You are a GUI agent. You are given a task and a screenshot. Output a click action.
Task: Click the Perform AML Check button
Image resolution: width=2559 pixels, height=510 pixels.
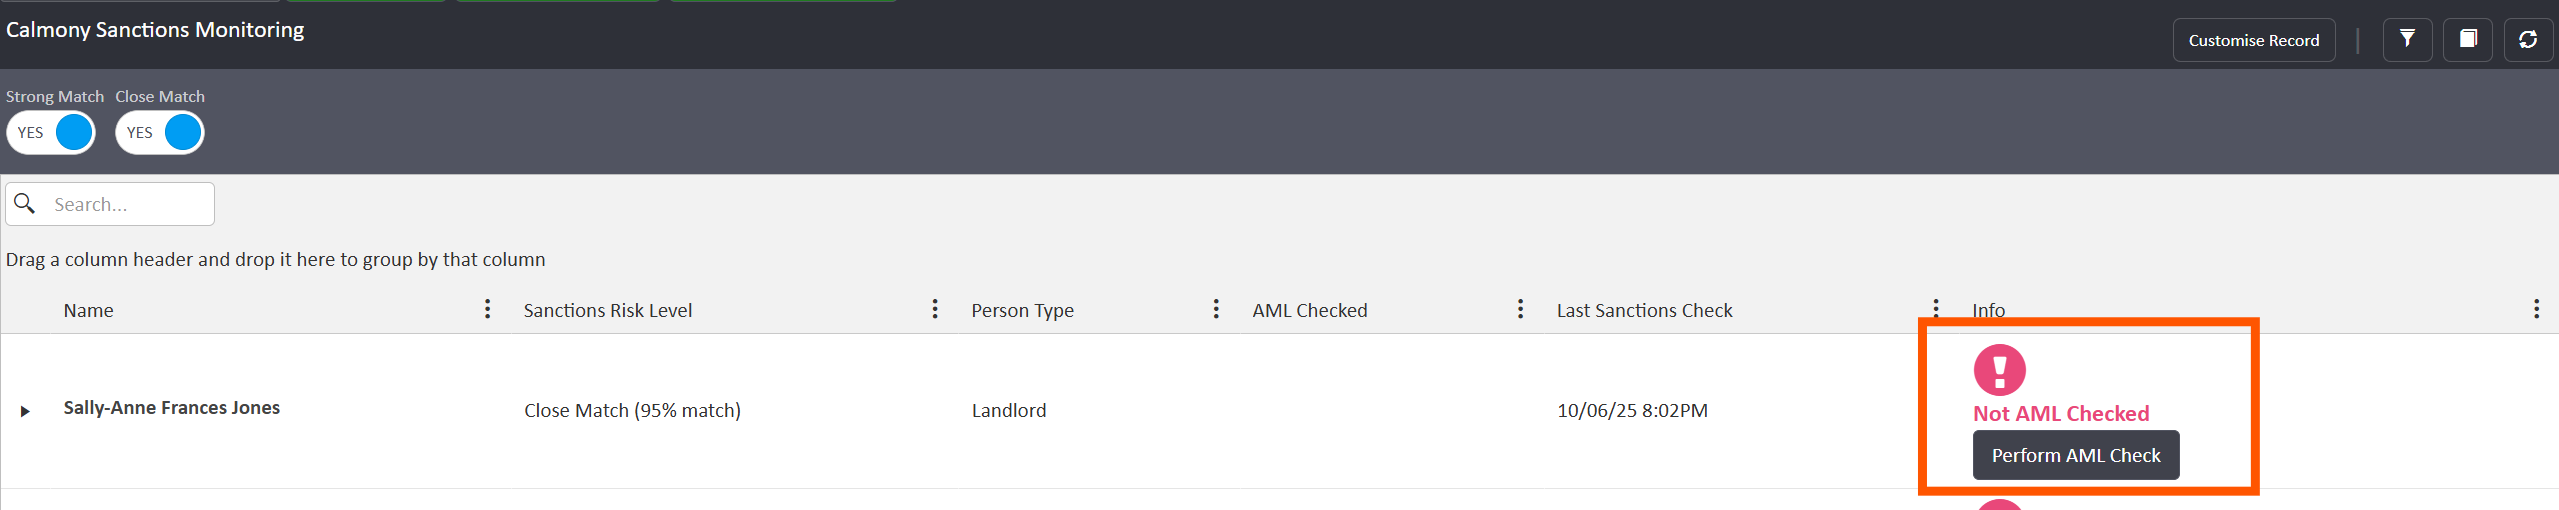[2076, 455]
